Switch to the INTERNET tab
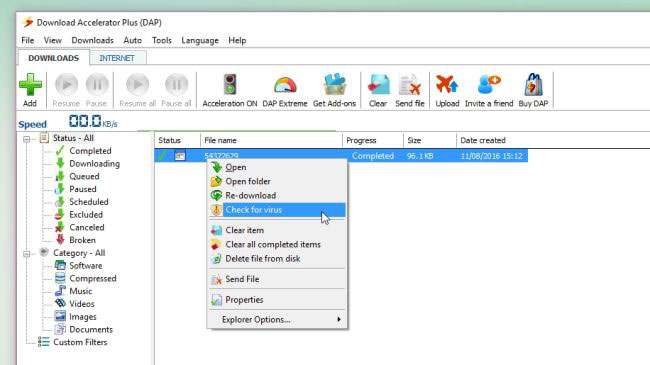650x365 pixels. 117,58
